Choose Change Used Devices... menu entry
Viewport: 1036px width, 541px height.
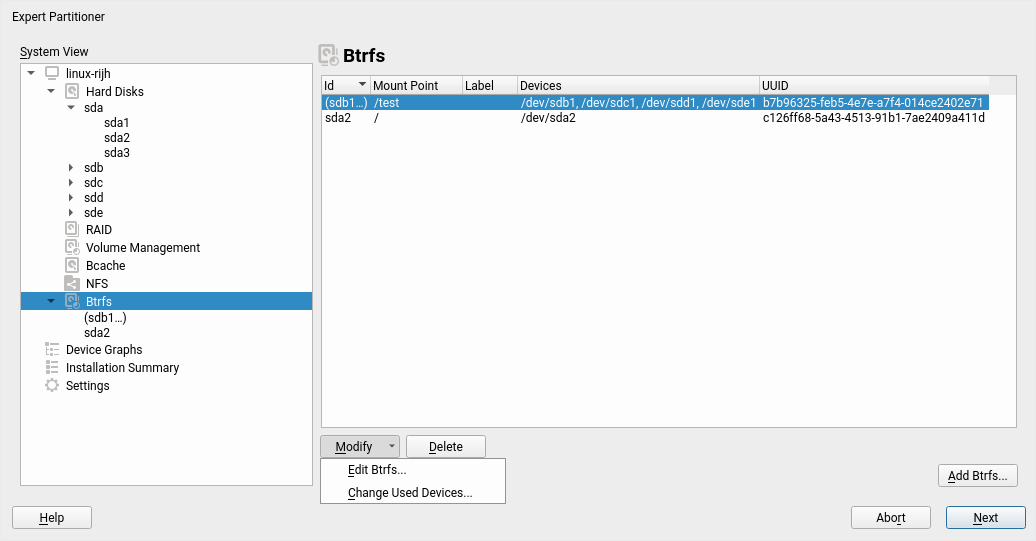pos(410,493)
